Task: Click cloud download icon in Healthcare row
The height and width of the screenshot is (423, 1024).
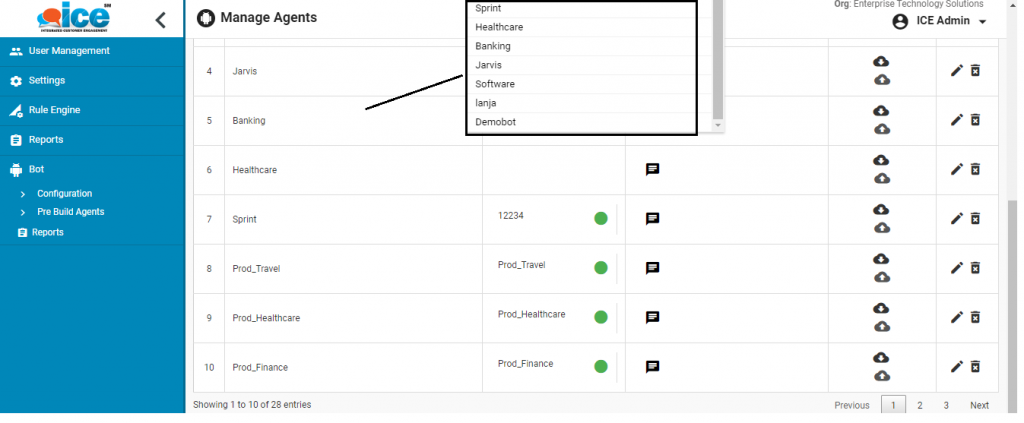Action: click(881, 160)
